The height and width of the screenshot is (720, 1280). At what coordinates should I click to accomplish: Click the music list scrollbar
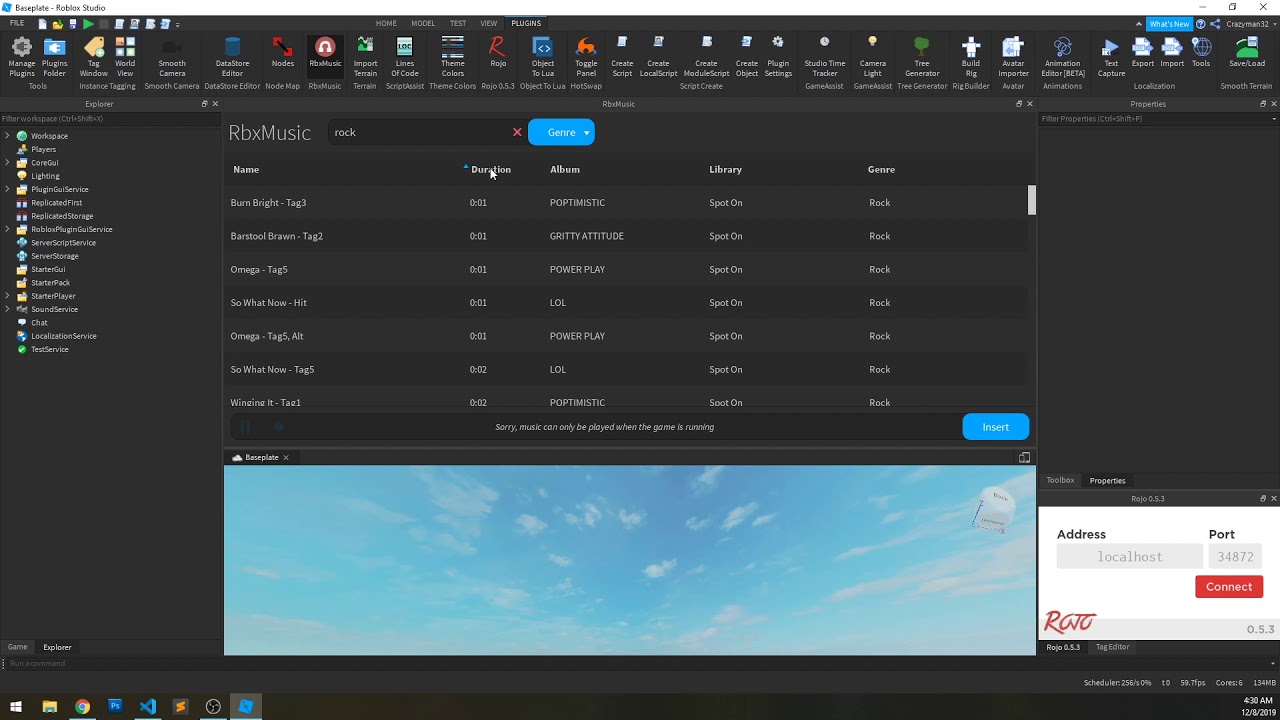tap(1032, 200)
